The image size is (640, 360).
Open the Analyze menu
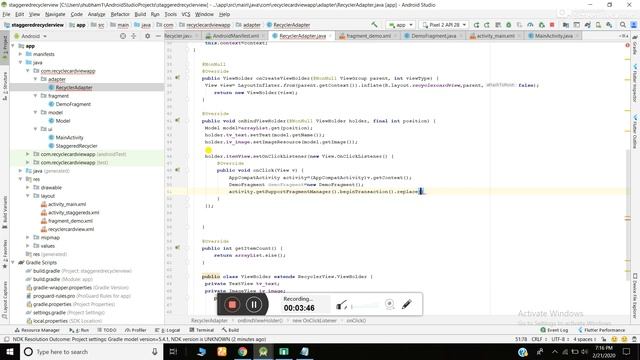[x=96, y=14]
